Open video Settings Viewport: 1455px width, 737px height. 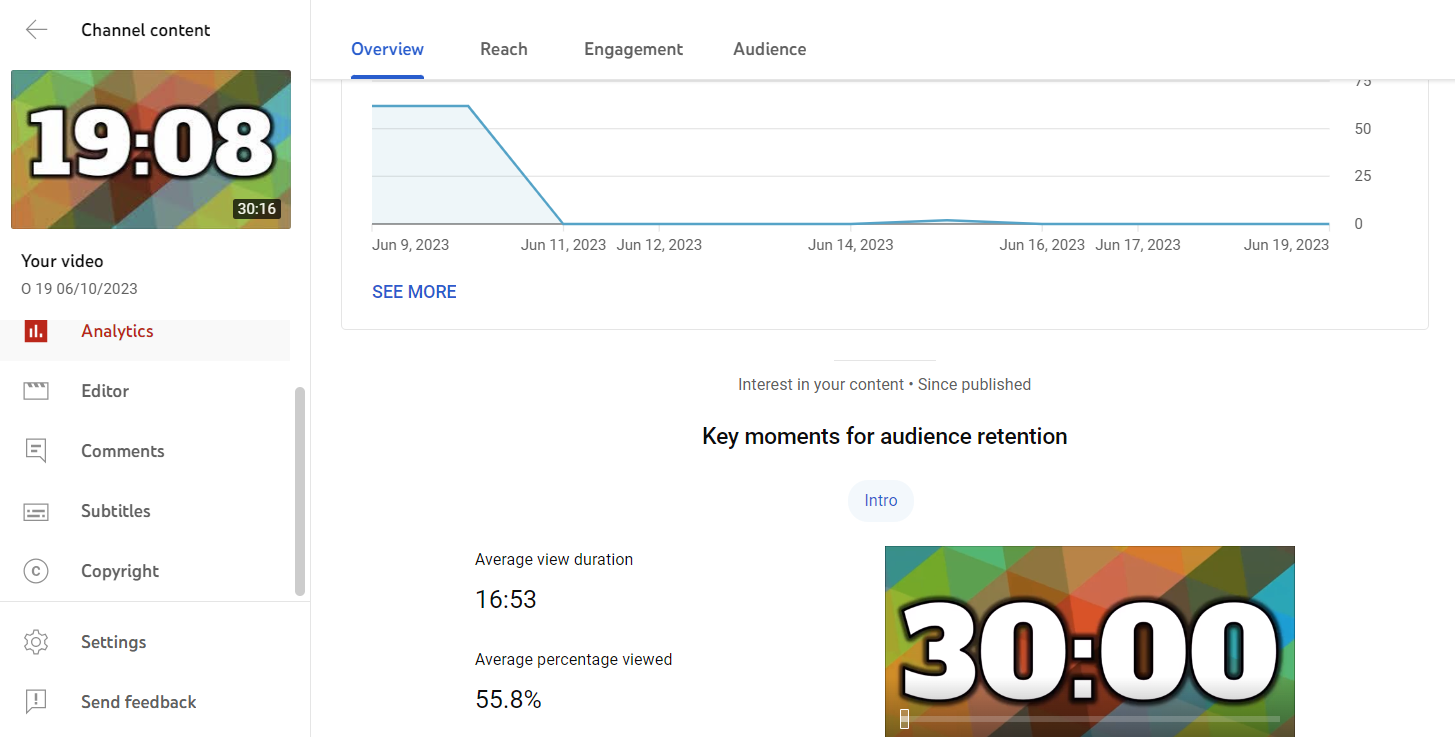(x=113, y=641)
